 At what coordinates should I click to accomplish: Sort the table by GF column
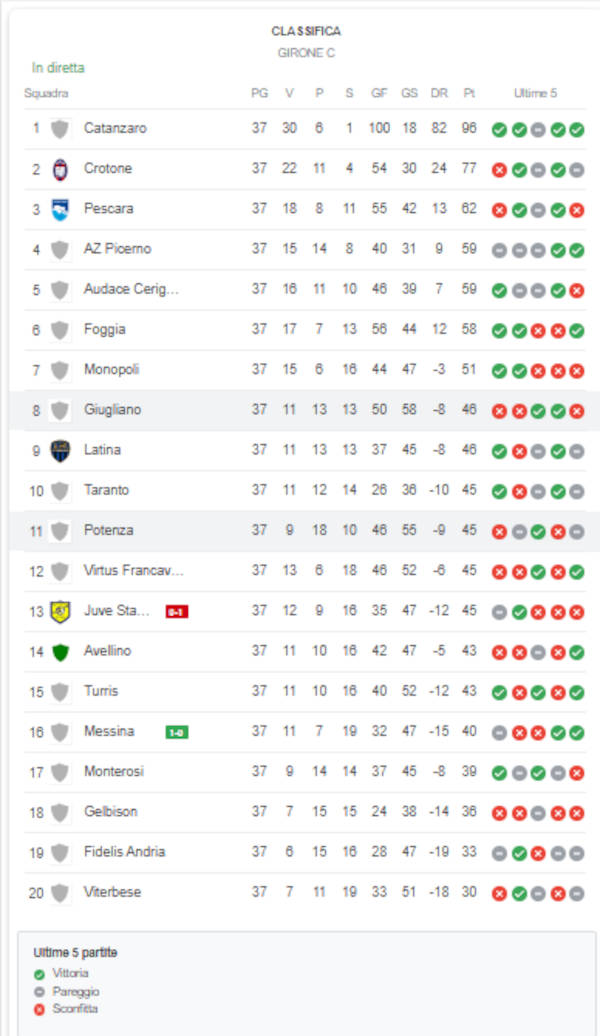[x=379, y=93]
